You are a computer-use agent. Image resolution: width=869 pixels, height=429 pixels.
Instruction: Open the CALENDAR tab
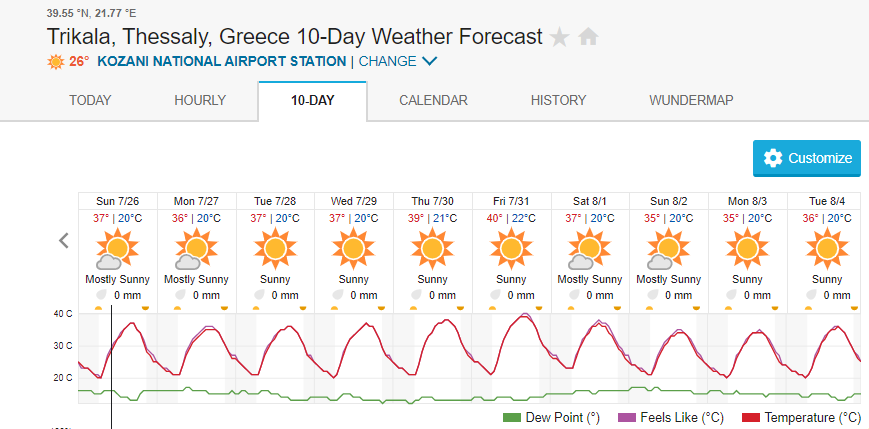click(433, 100)
